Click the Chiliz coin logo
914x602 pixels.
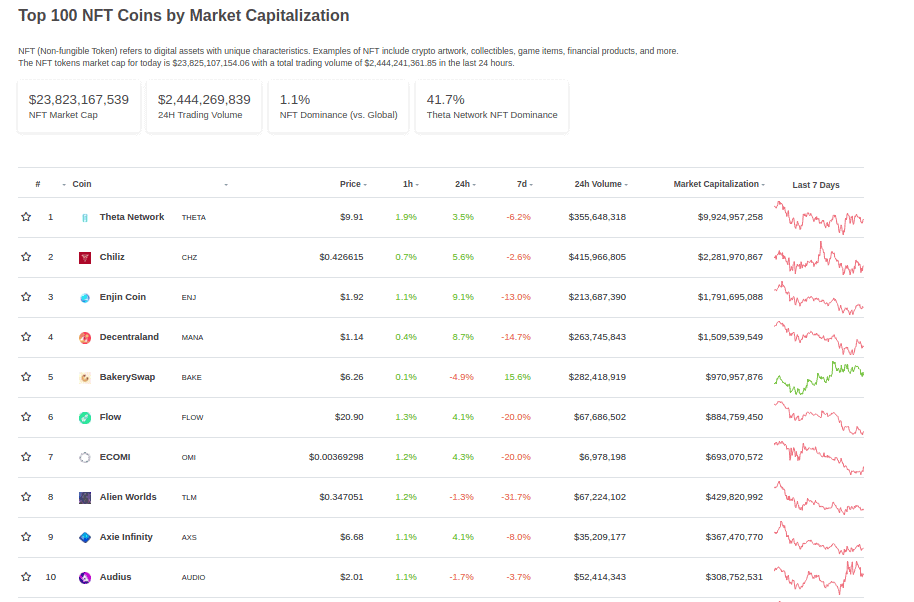click(x=85, y=258)
